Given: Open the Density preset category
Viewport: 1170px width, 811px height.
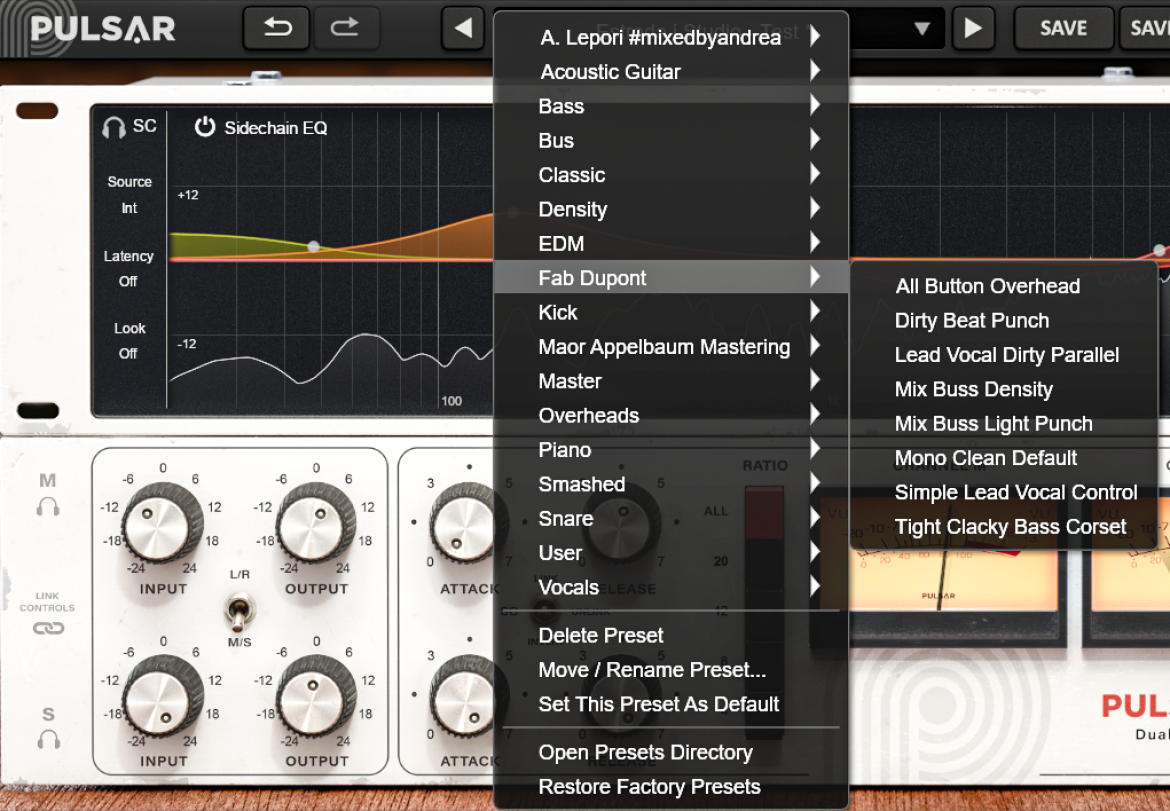Looking at the screenshot, I should click(x=671, y=209).
